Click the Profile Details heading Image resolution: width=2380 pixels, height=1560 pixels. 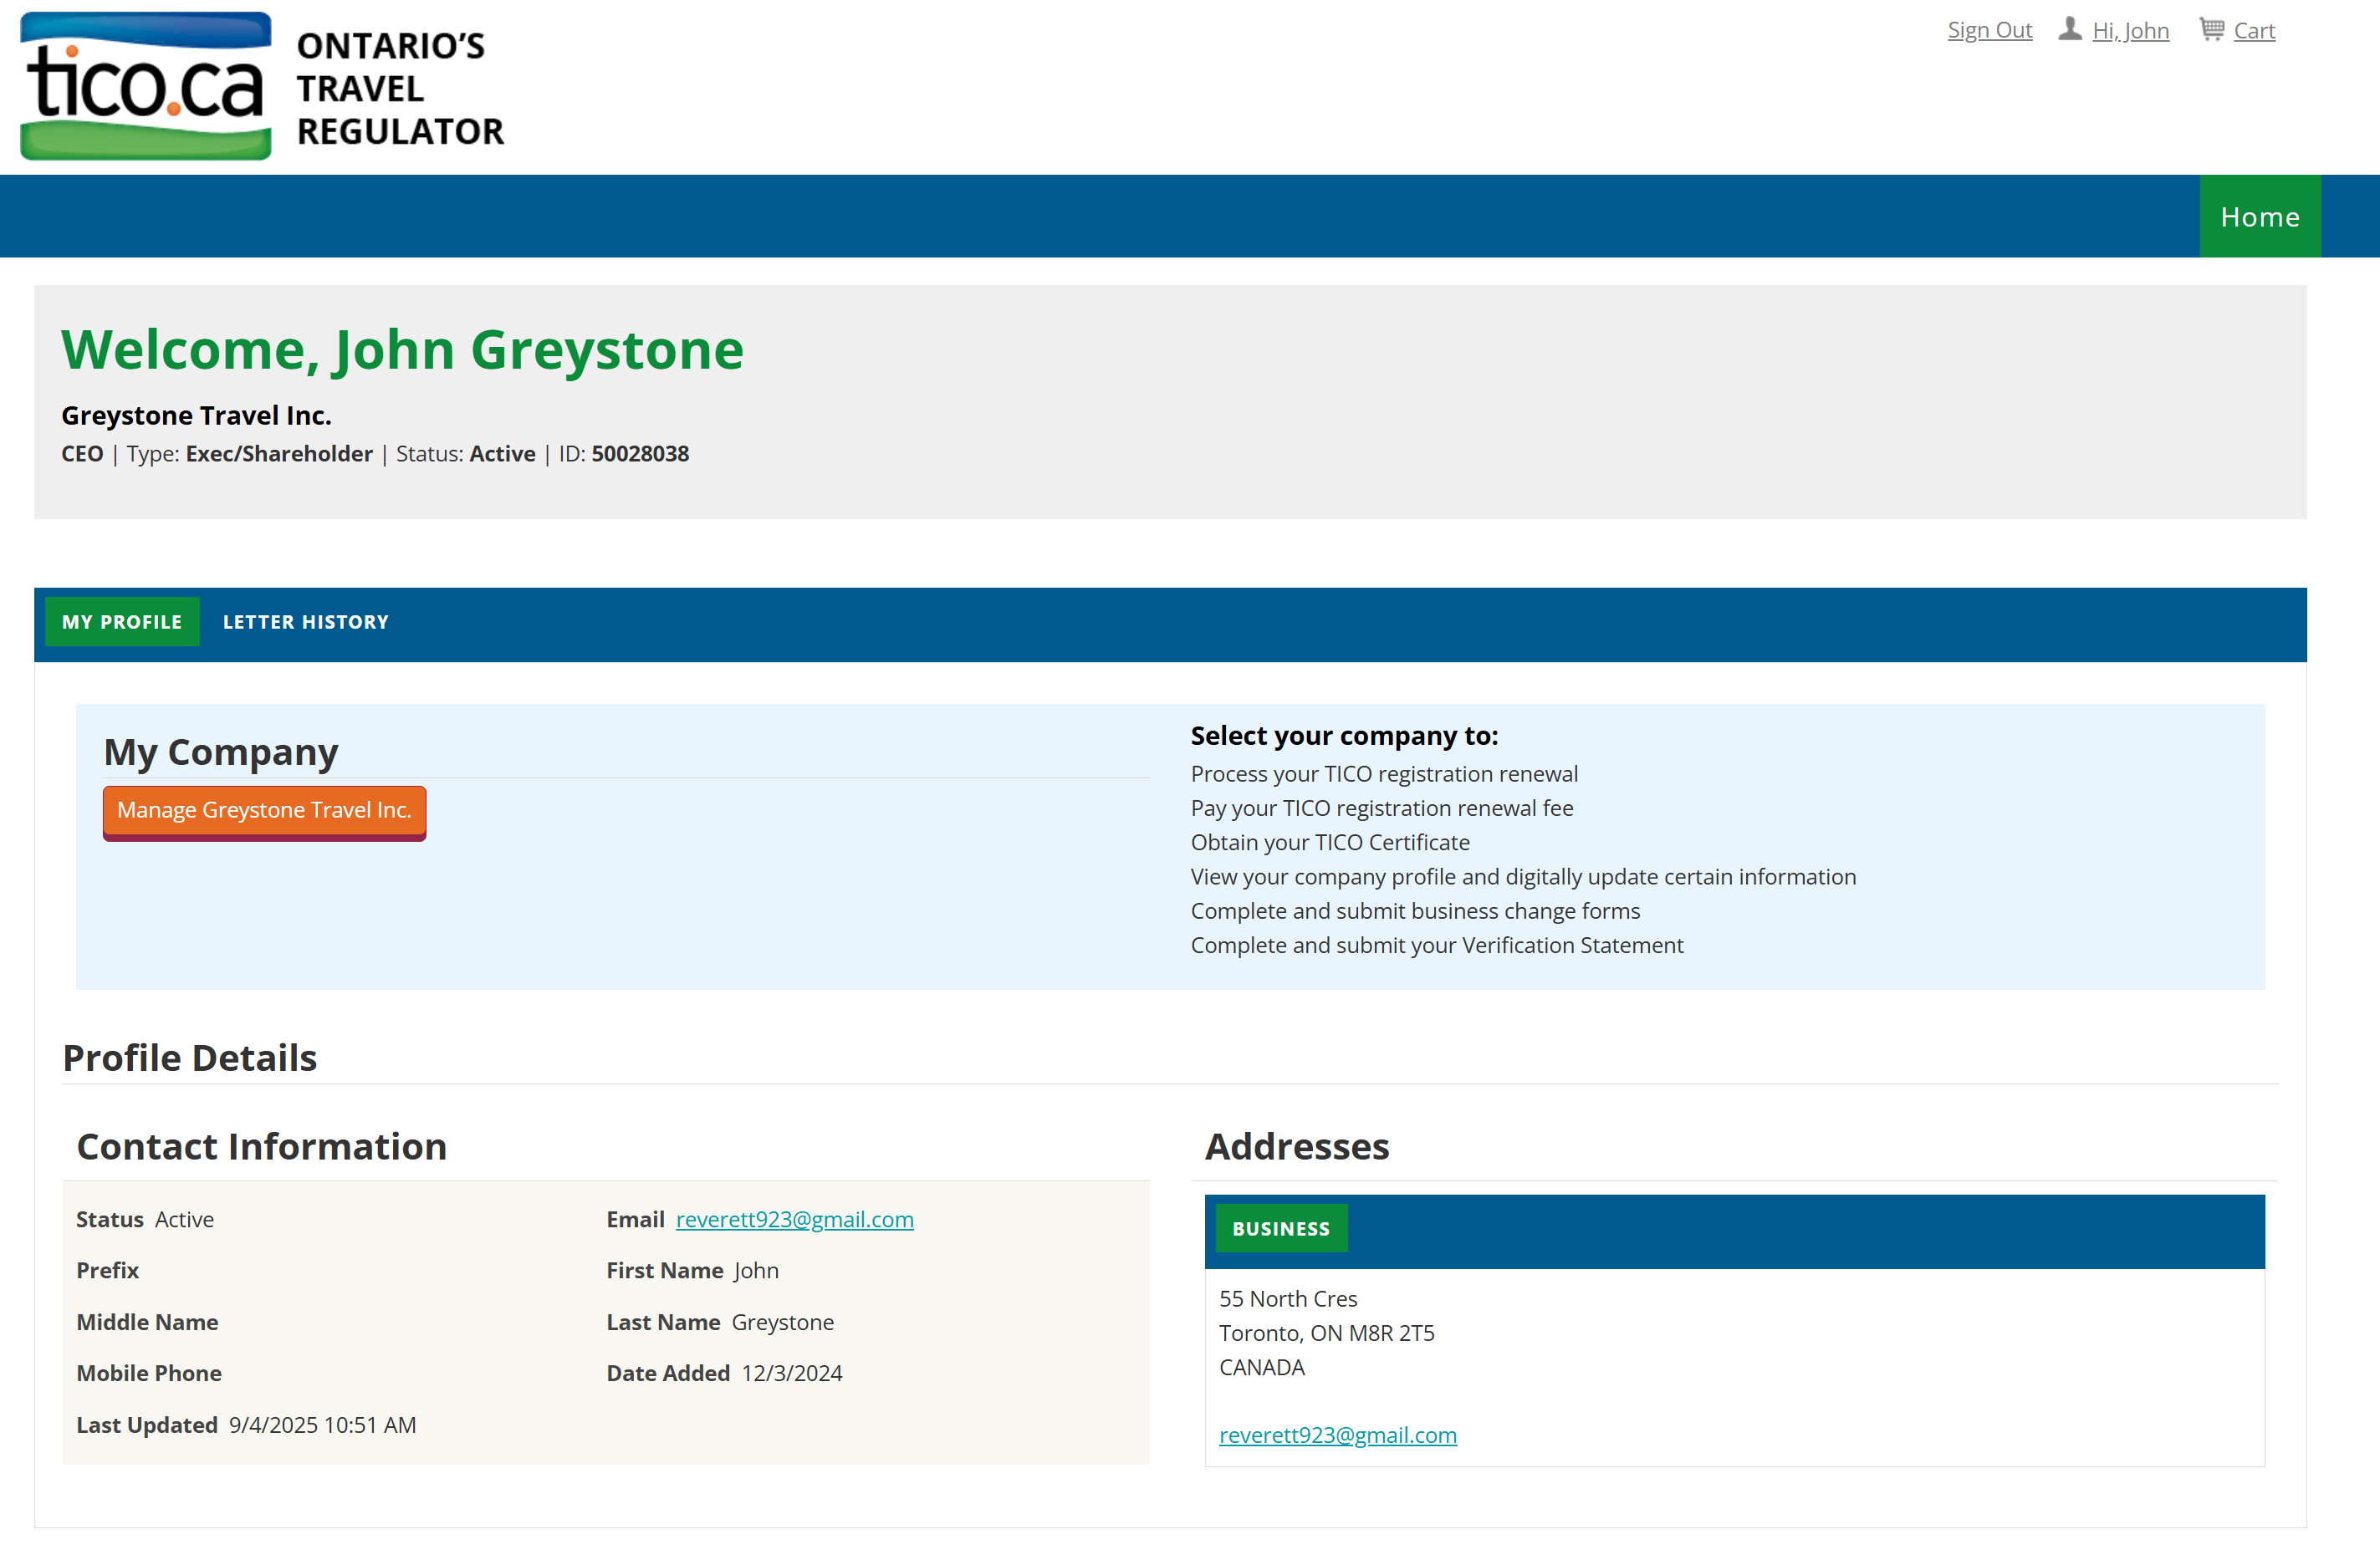point(190,1057)
